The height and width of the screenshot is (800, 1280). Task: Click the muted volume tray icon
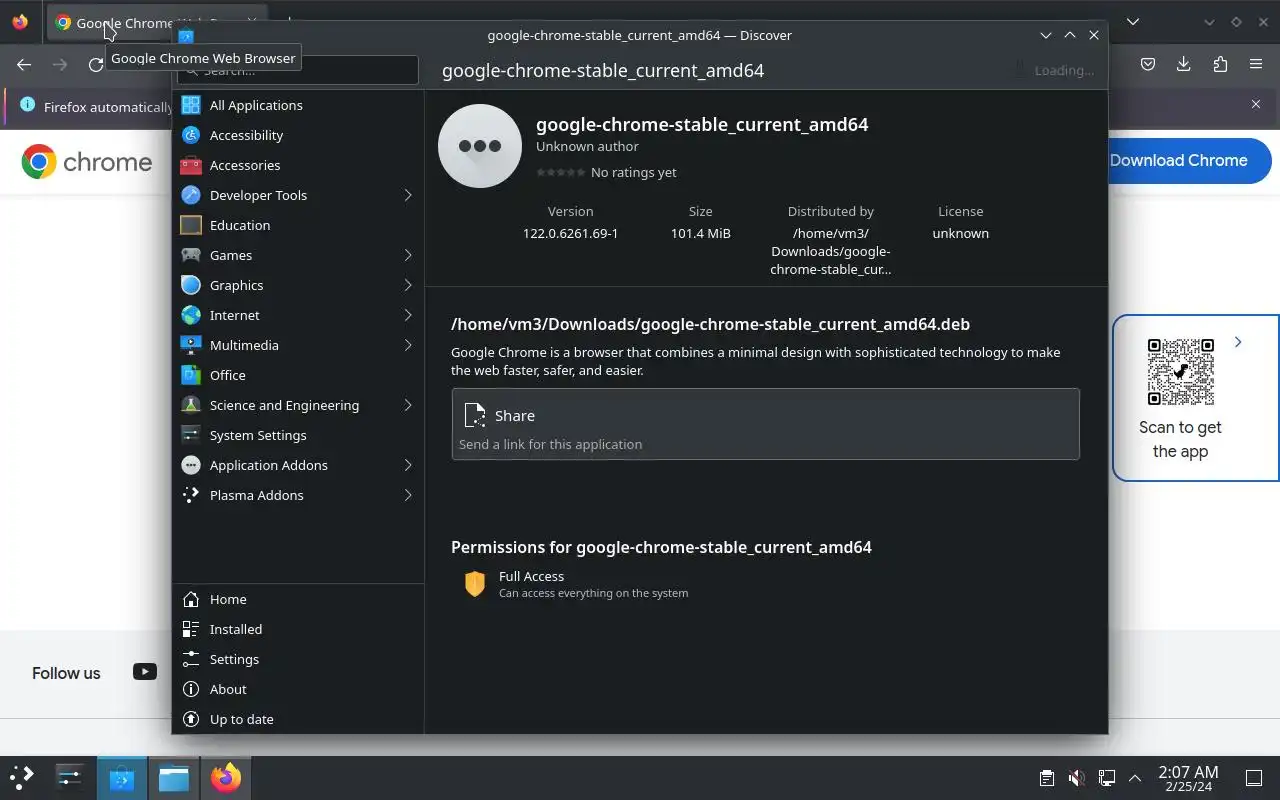[x=1077, y=778]
